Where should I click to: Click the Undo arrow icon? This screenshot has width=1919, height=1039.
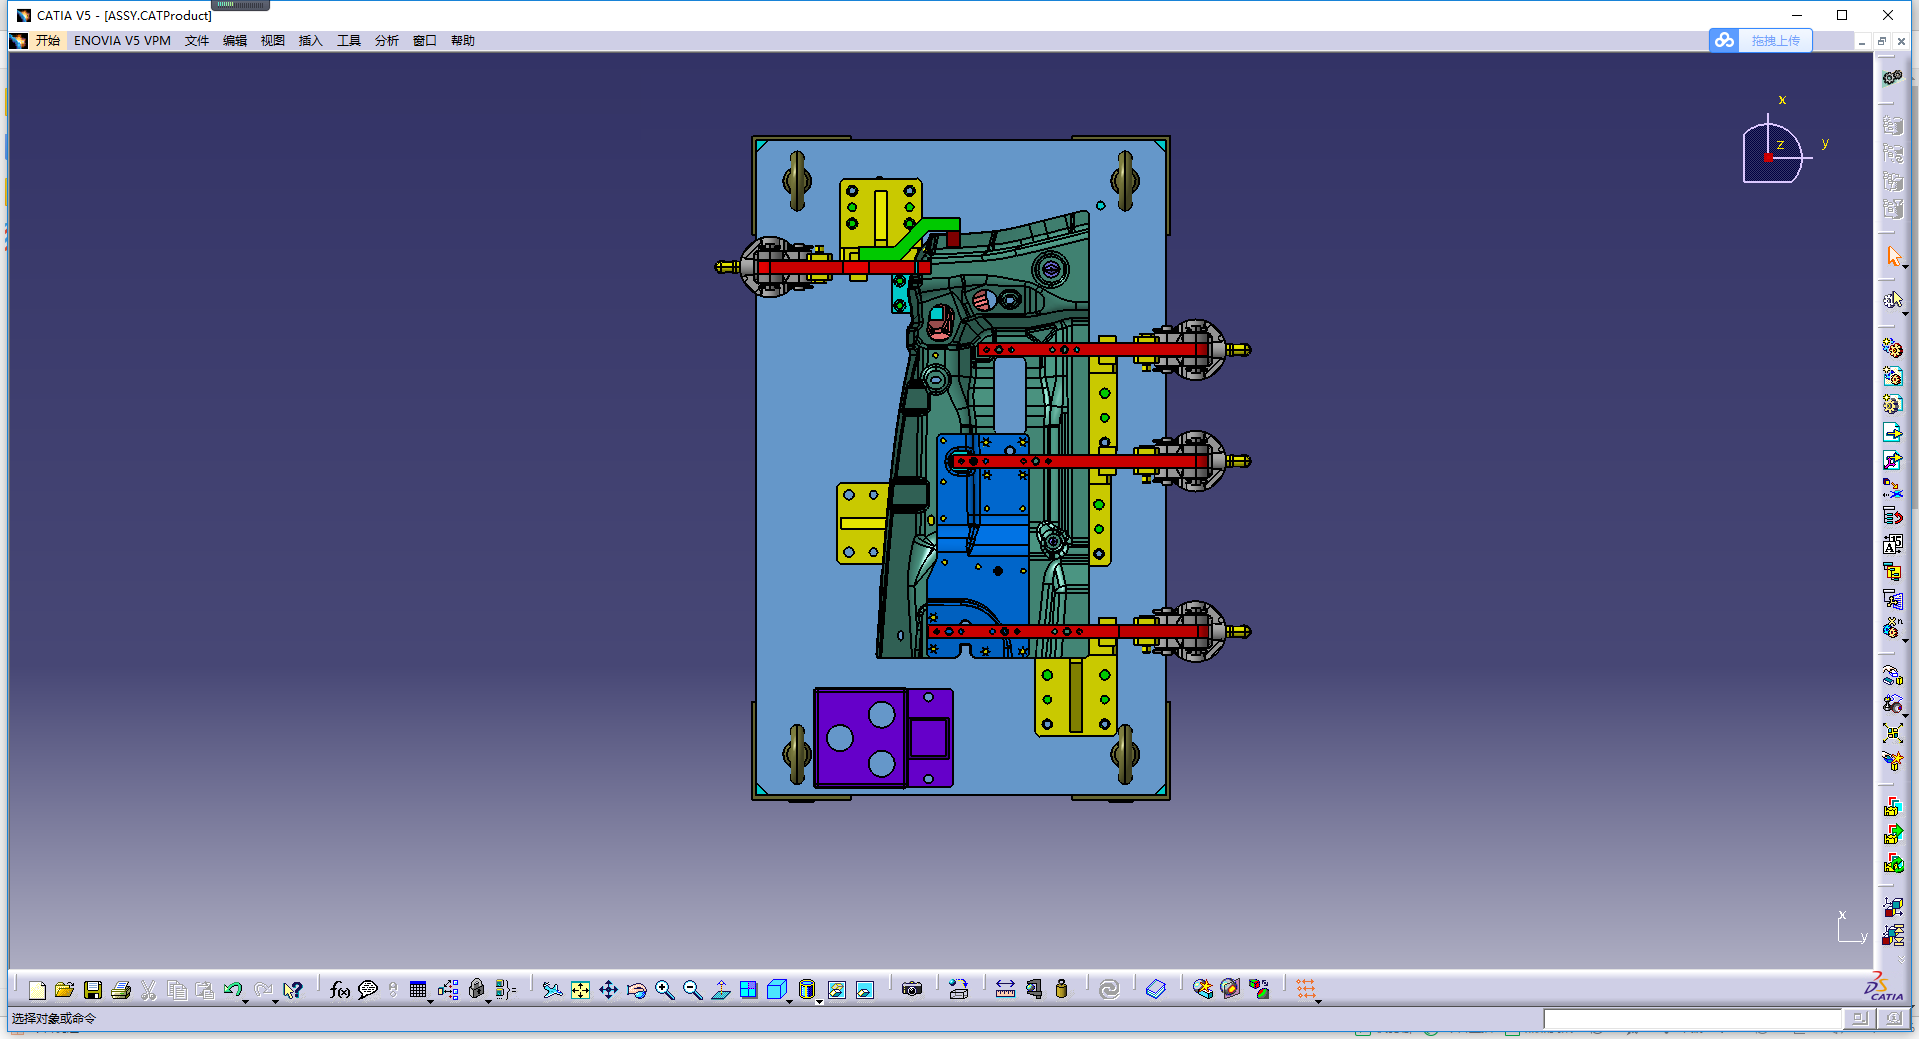232,990
